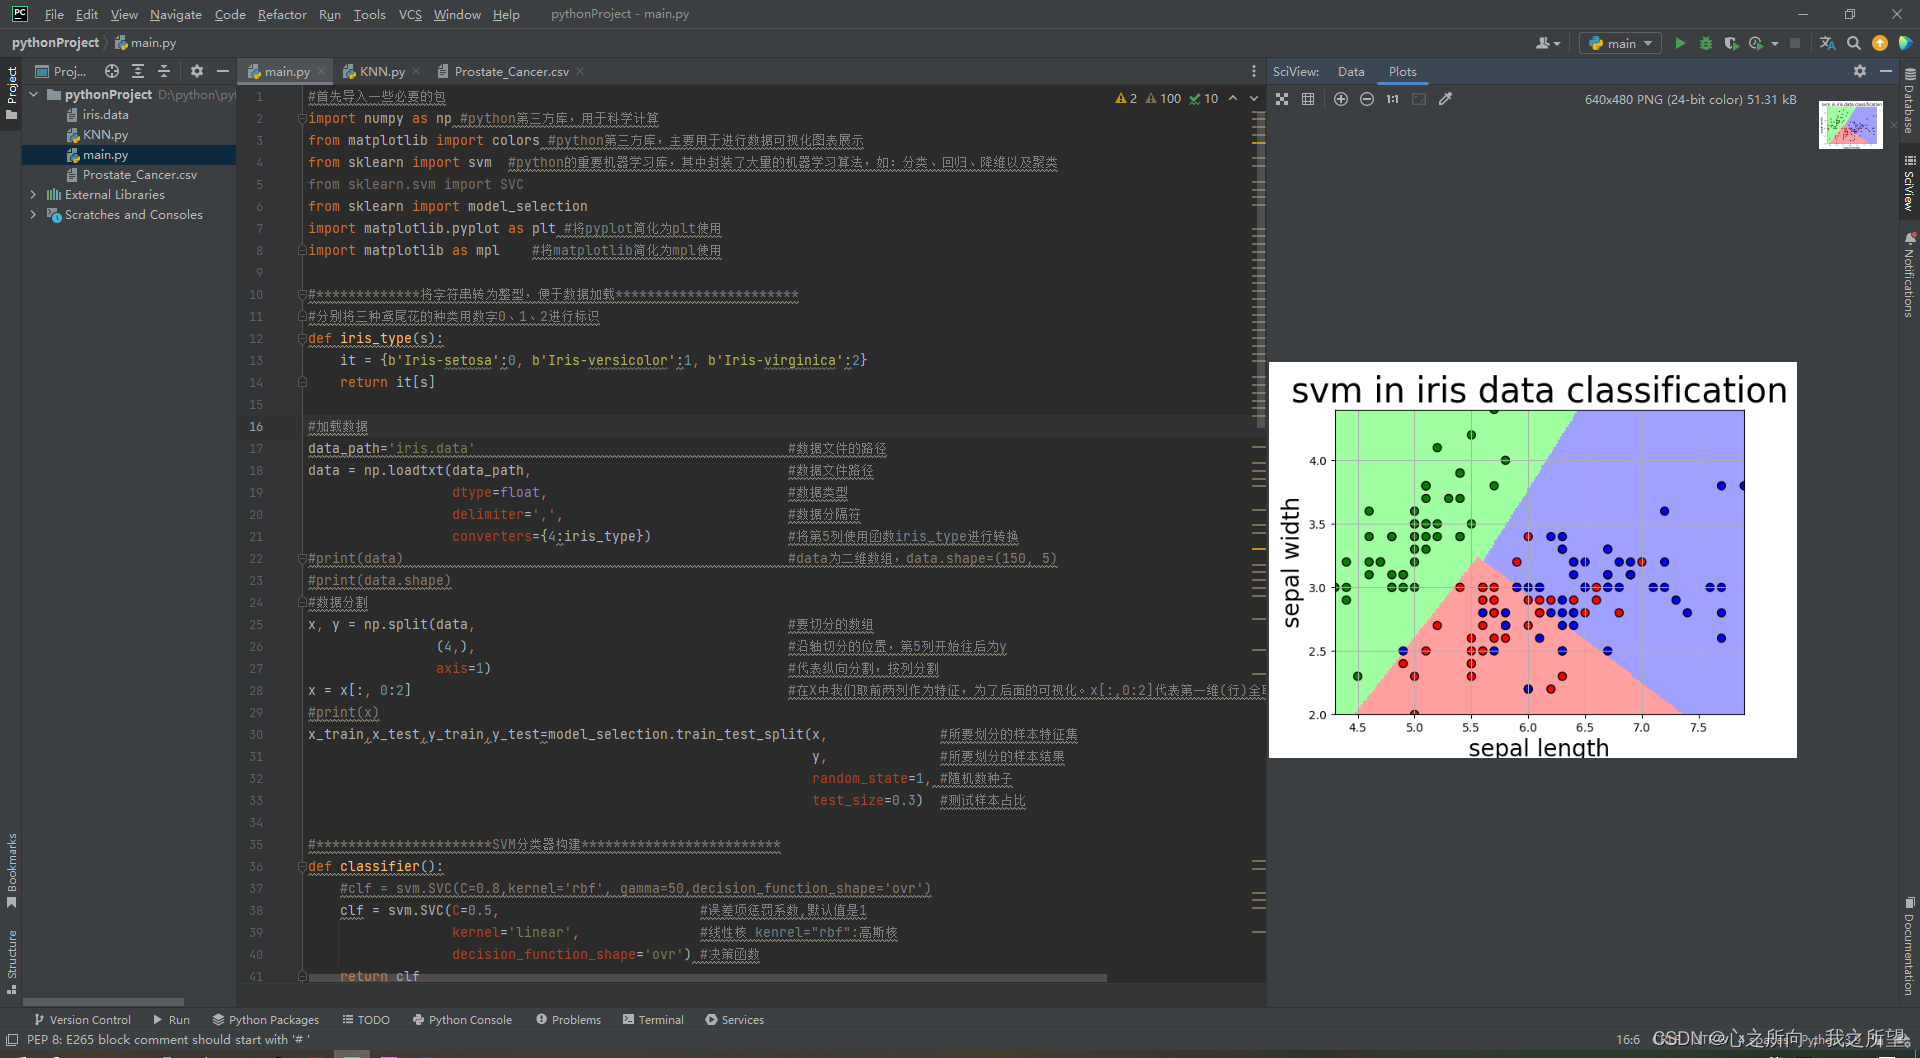
Task: Pick color with the eyedropper tool
Action: [x=1445, y=99]
